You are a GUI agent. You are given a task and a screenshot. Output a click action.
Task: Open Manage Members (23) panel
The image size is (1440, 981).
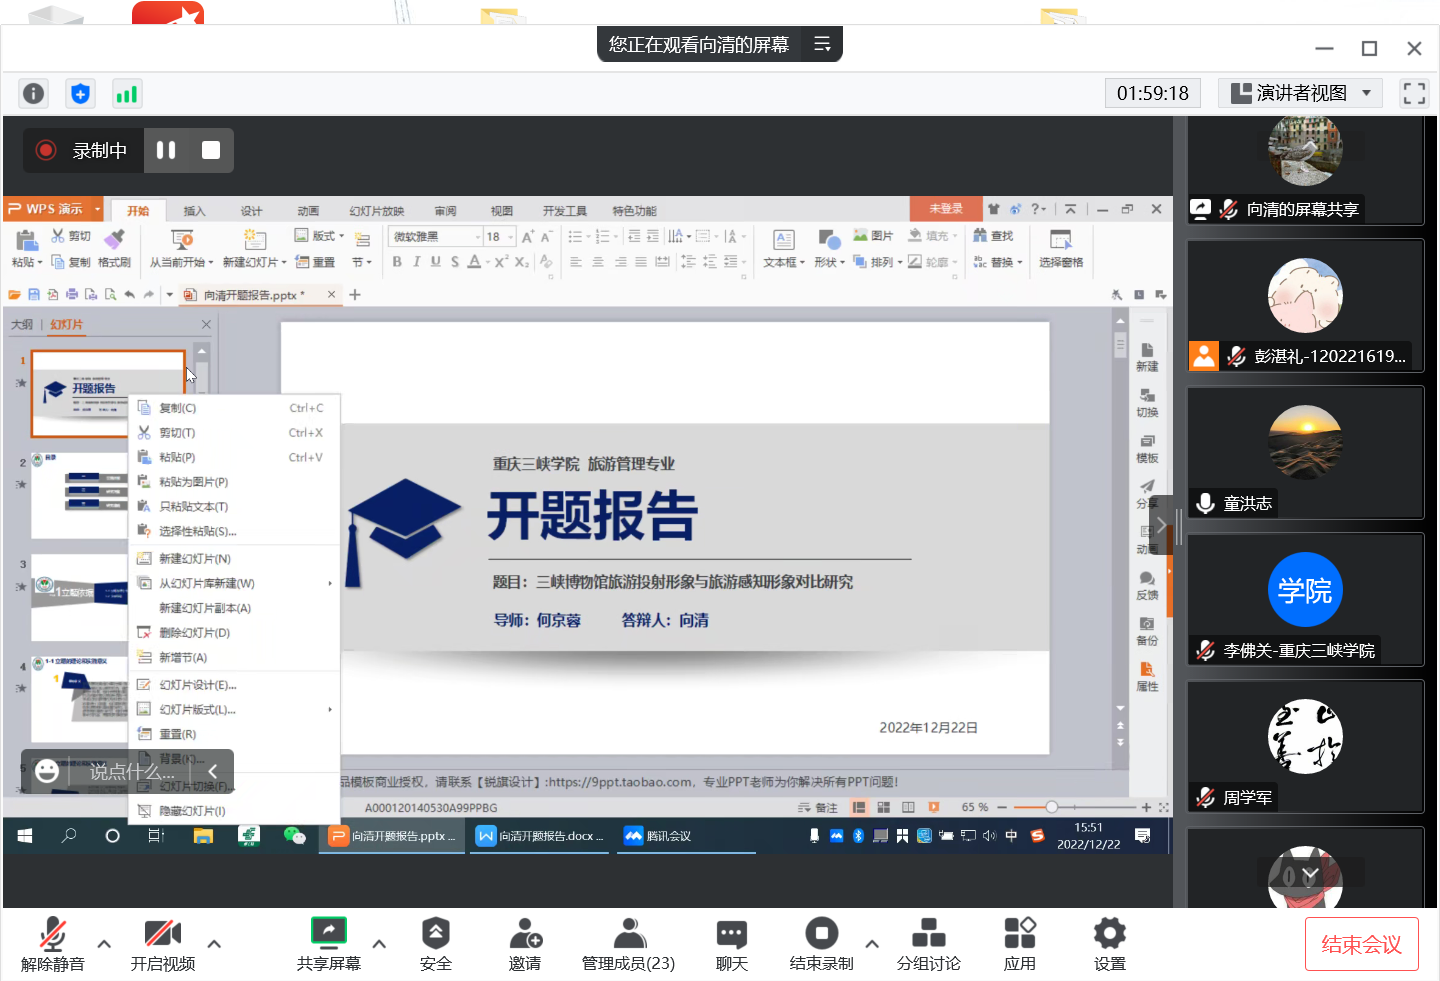[628, 944]
